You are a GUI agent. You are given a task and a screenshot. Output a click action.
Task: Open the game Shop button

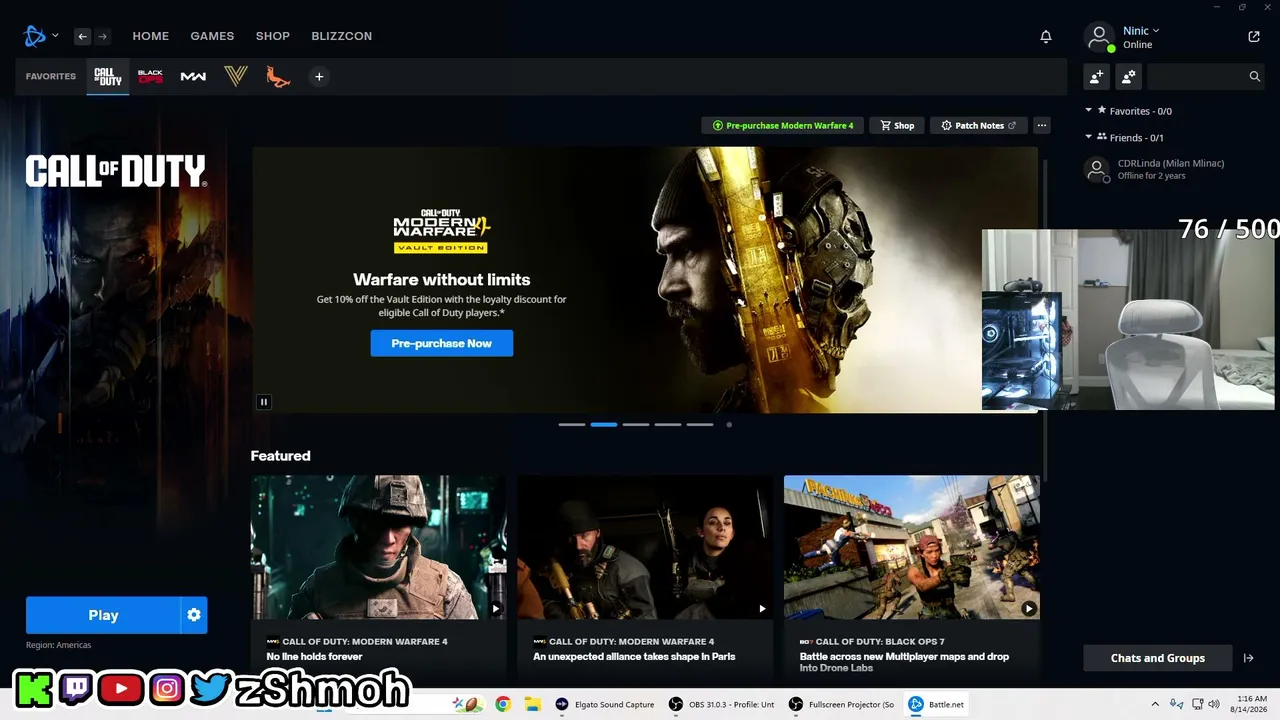897,125
